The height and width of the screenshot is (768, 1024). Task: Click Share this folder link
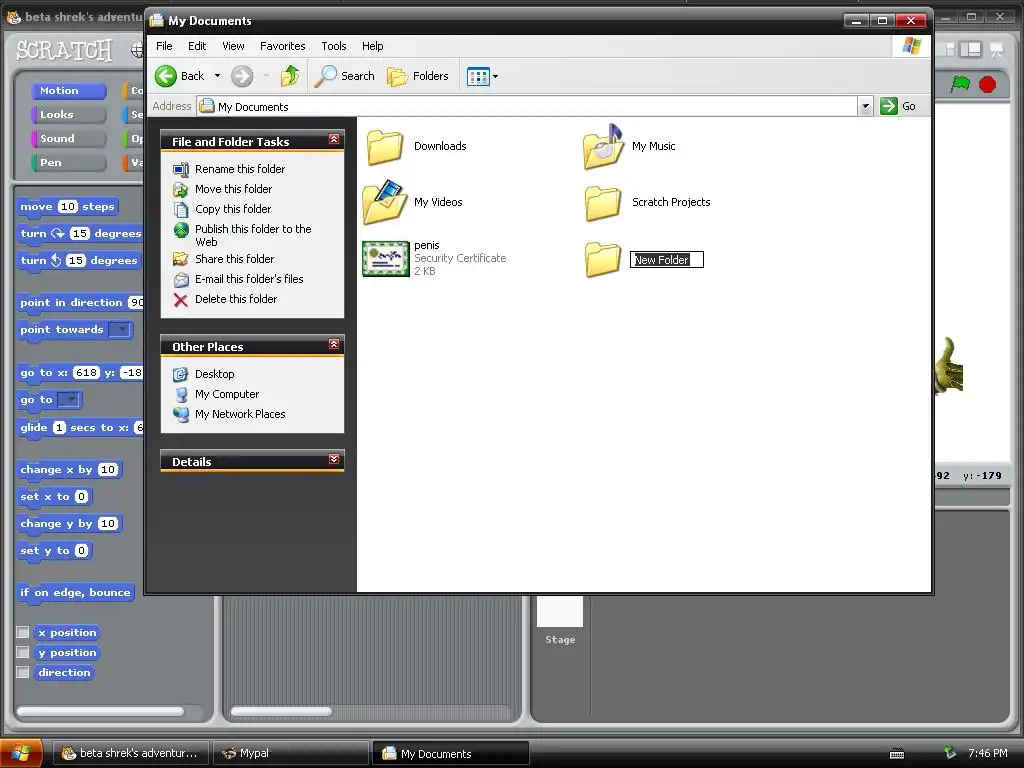tap(234, 259)
